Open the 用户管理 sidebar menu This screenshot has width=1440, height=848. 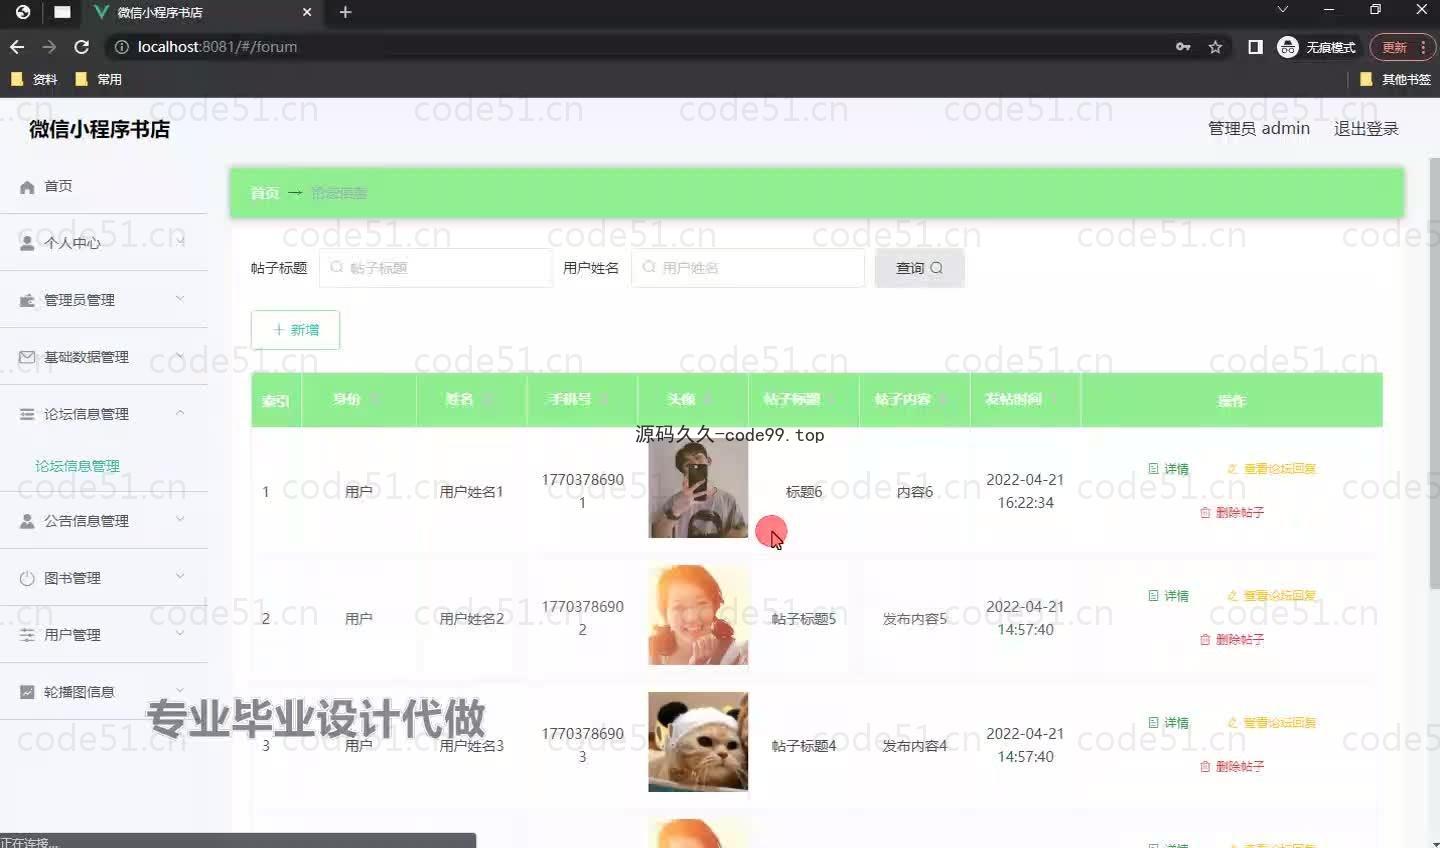coord(104,635)
